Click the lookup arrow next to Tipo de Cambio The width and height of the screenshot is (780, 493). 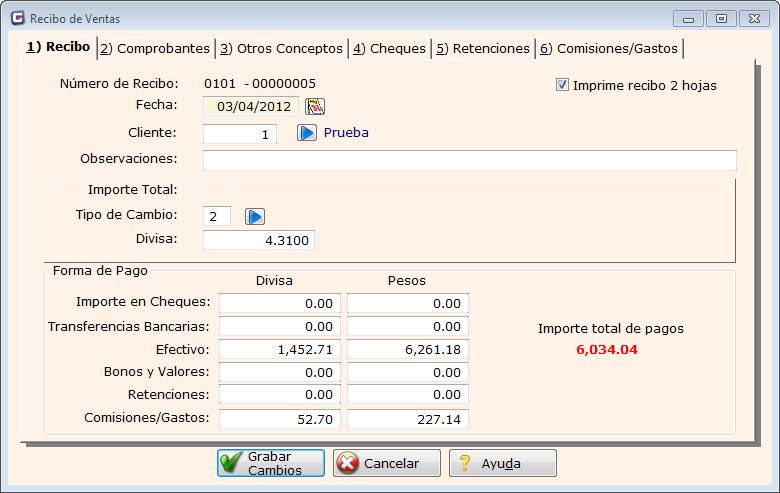(x=256, y=216)
